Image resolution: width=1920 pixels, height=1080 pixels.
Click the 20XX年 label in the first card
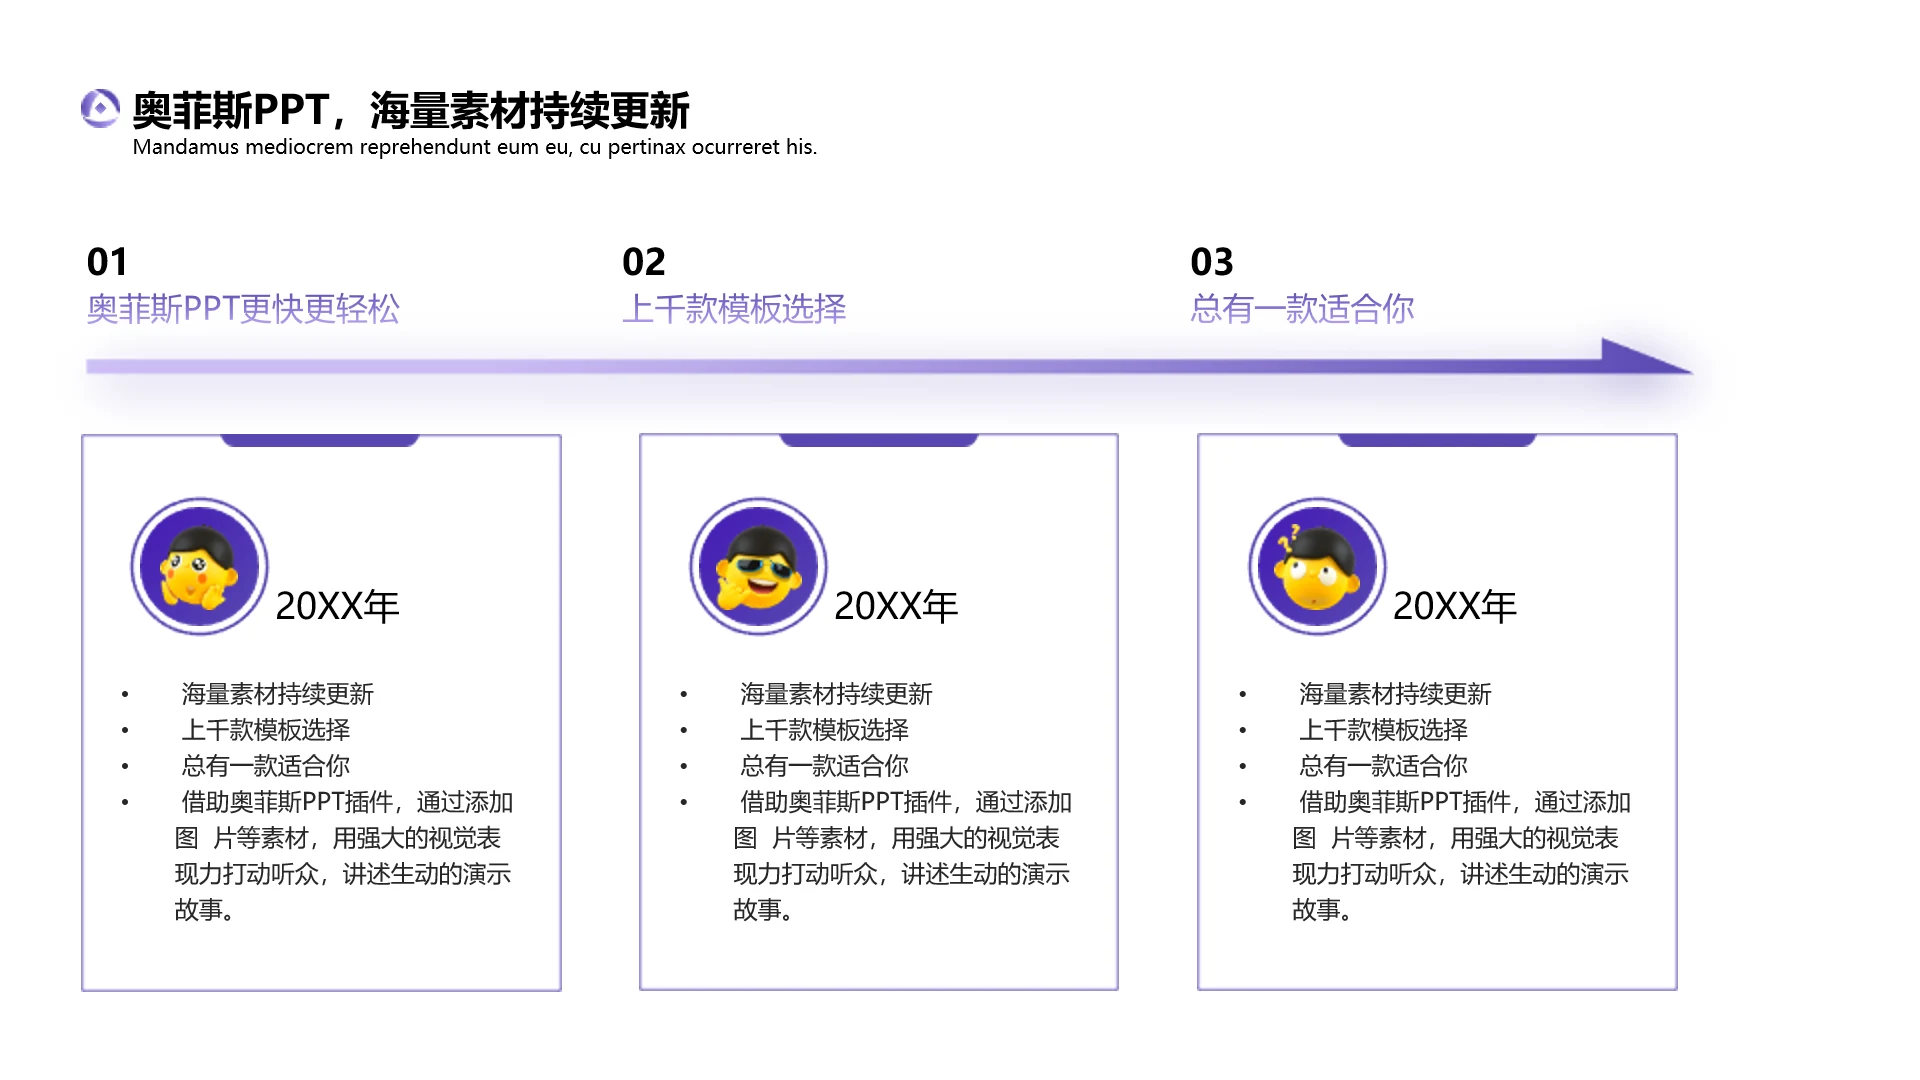337,606
